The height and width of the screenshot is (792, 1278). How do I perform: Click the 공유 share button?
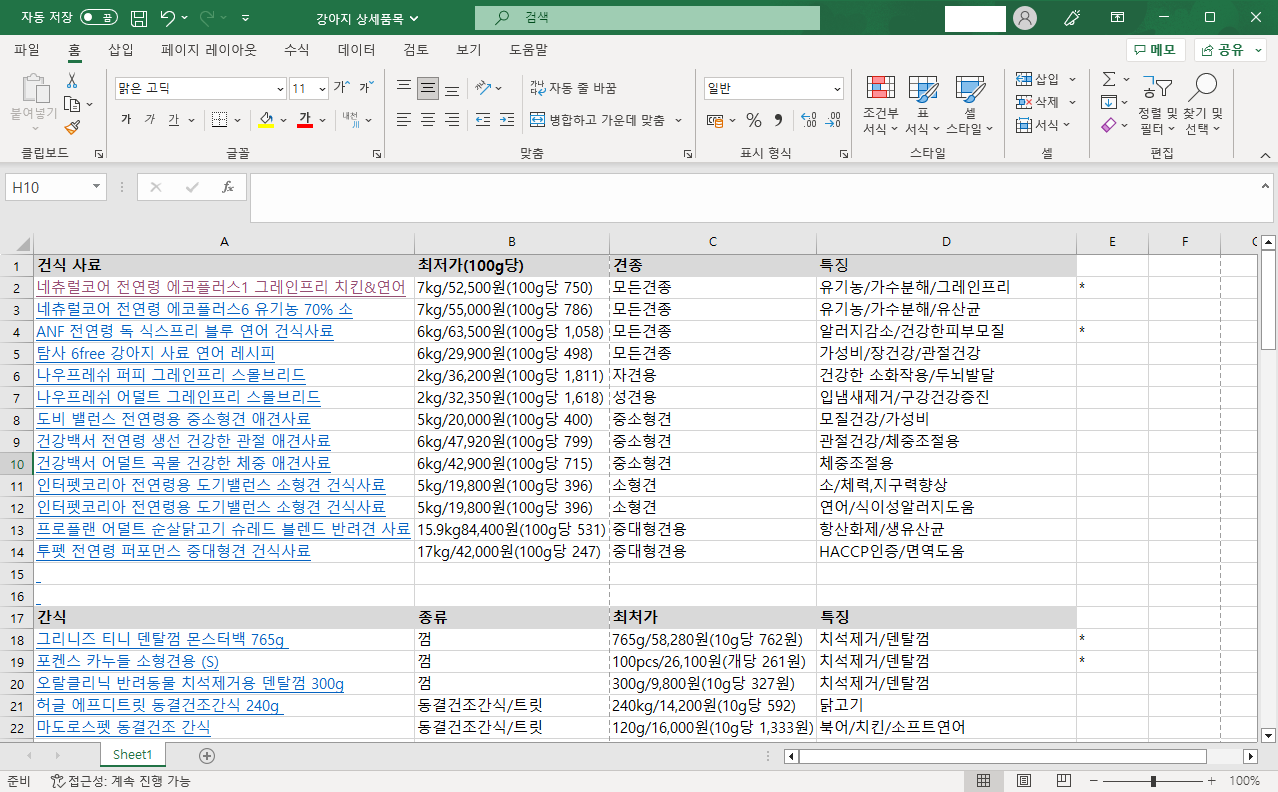[1231, 50]
